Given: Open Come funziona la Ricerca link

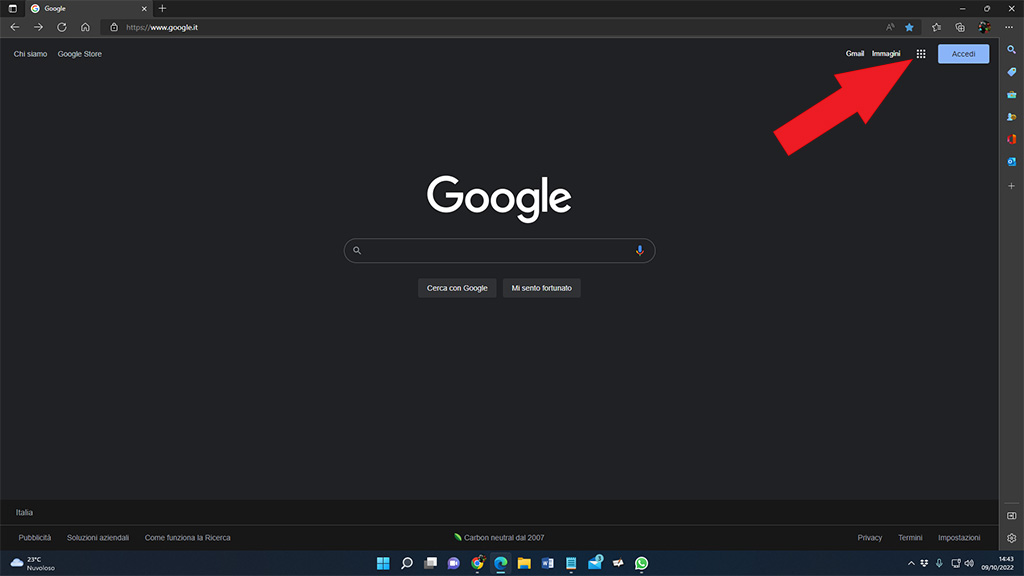Looking at the screenshot, I should (x=187, y=537).
